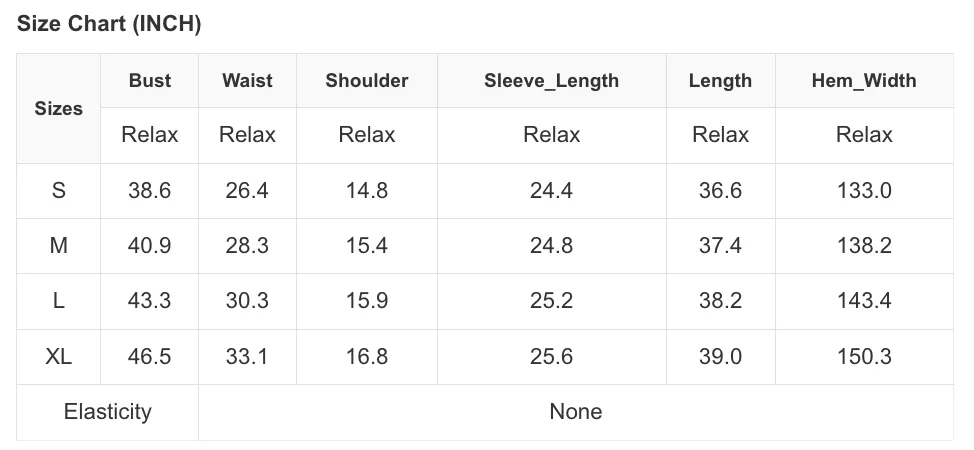974x450 pixels.
Task: Click the Sleeve_Length column header
Action: (x=552, y=81)
